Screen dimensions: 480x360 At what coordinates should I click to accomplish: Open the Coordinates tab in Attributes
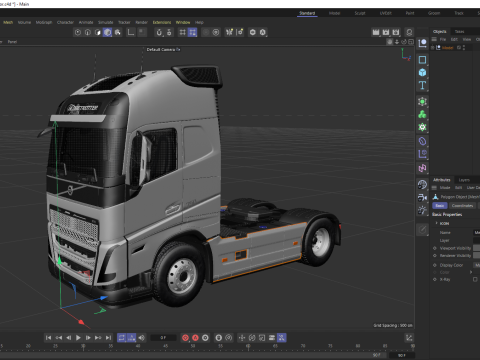coord(462,206)
